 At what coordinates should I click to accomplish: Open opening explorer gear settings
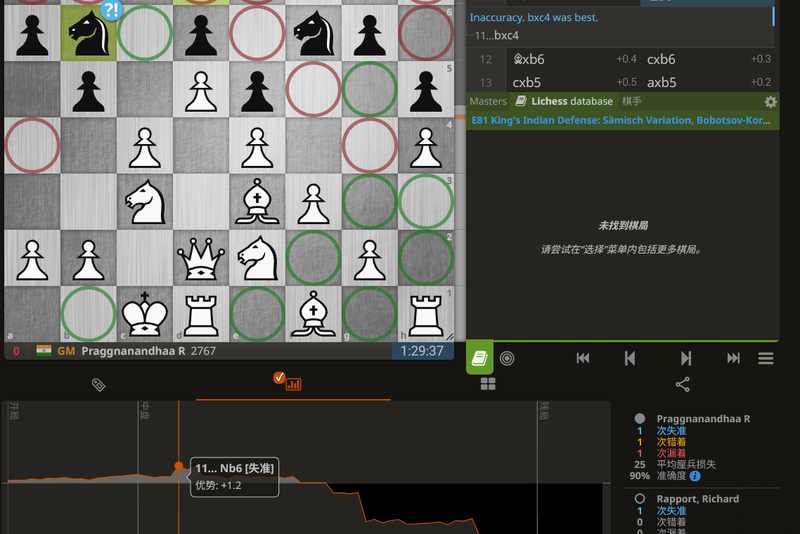click(770, 102)
